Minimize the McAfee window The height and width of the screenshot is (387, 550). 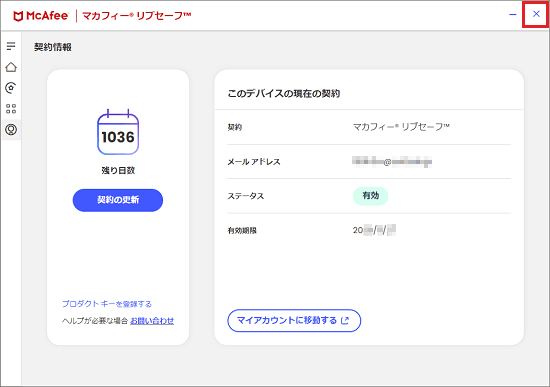pyautogui.click(x=512, y=14)
